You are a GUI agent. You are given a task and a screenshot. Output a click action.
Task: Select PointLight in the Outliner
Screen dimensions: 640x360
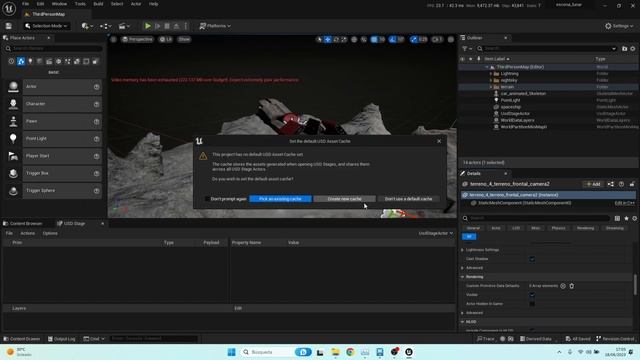(510, 100)
